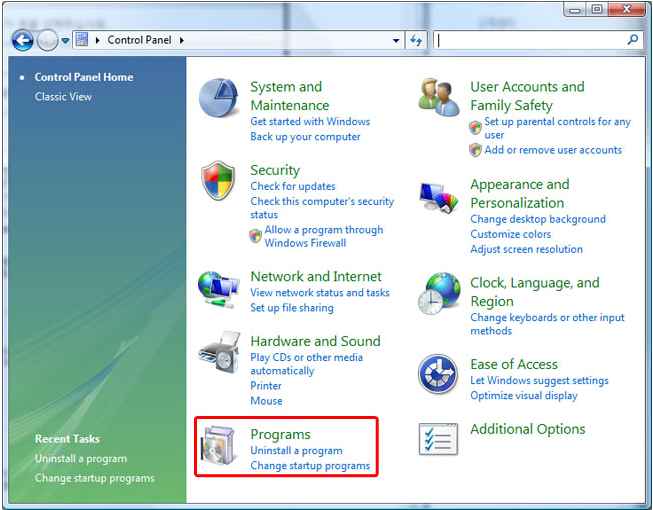The height and width of the screenshot is (510, 653).
Task: Click inside the search input field
Action: coord(531,40)
